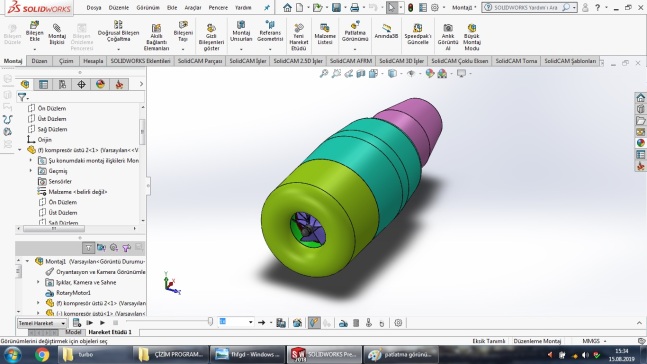The image size is (647, 364).
Task: Toggle the filter-animated funnel in motion study
Action: (101, 248)
